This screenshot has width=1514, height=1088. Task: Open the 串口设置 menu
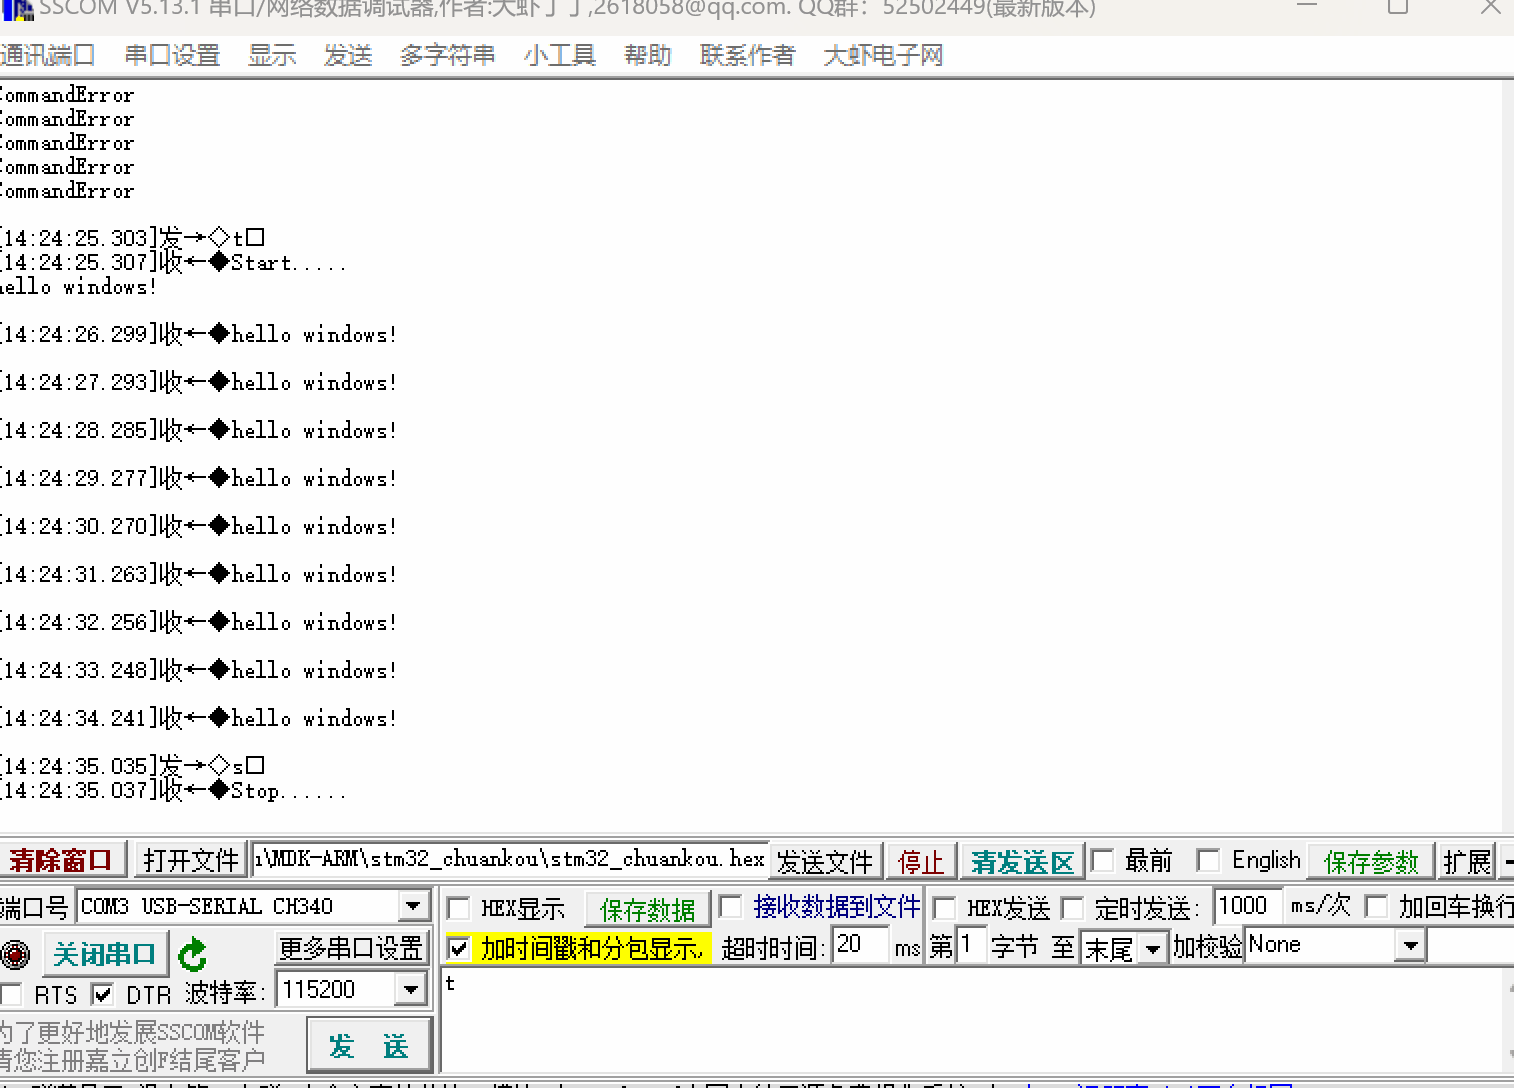pos(172,55)
